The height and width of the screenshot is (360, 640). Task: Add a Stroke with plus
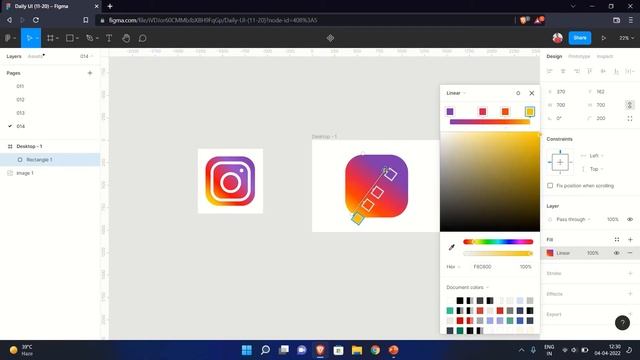click(630, 273)
